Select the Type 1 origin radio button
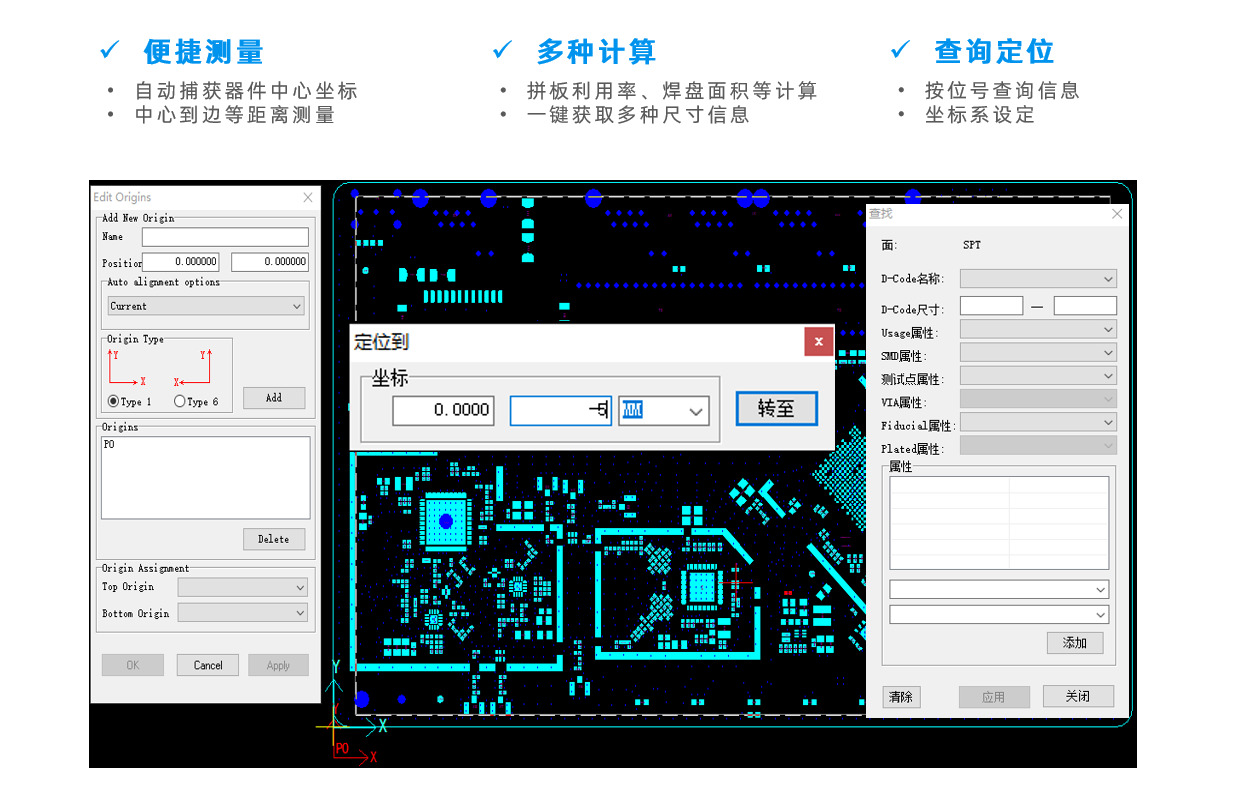Viewport: 1235px width, 802px height. click(113, 401)
